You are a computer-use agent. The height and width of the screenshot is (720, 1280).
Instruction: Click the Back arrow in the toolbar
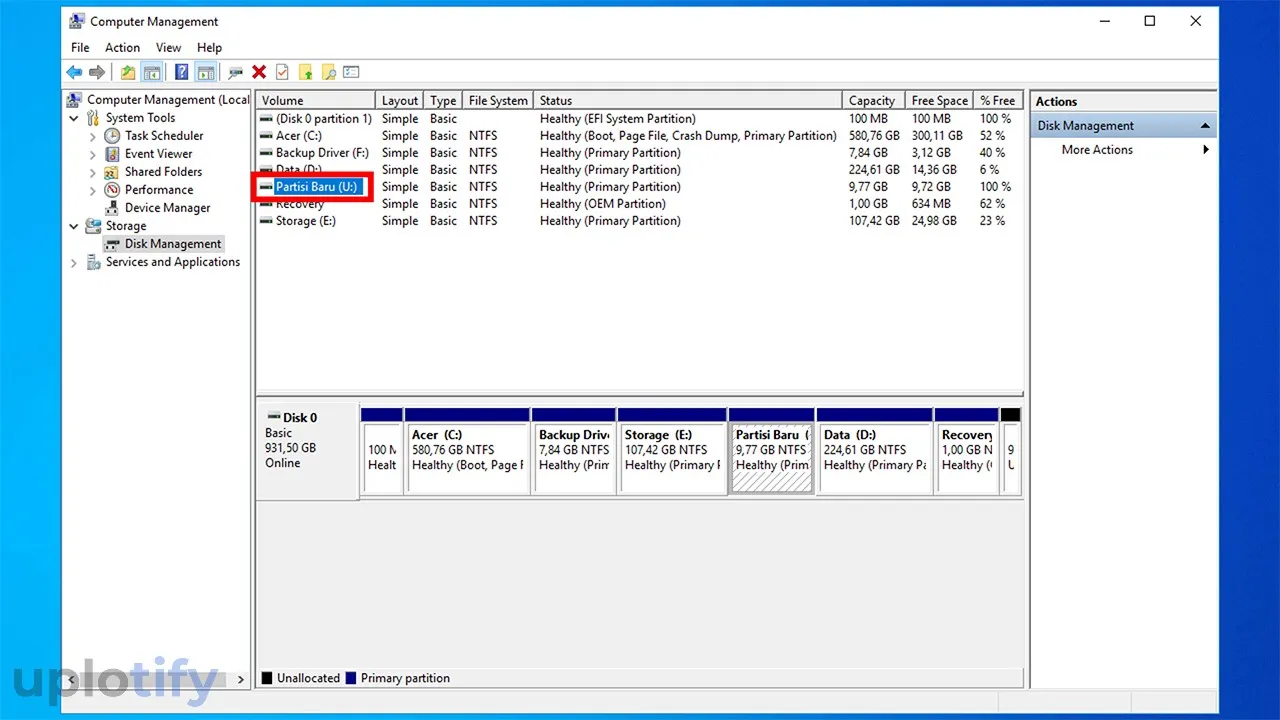coord(74,72)
